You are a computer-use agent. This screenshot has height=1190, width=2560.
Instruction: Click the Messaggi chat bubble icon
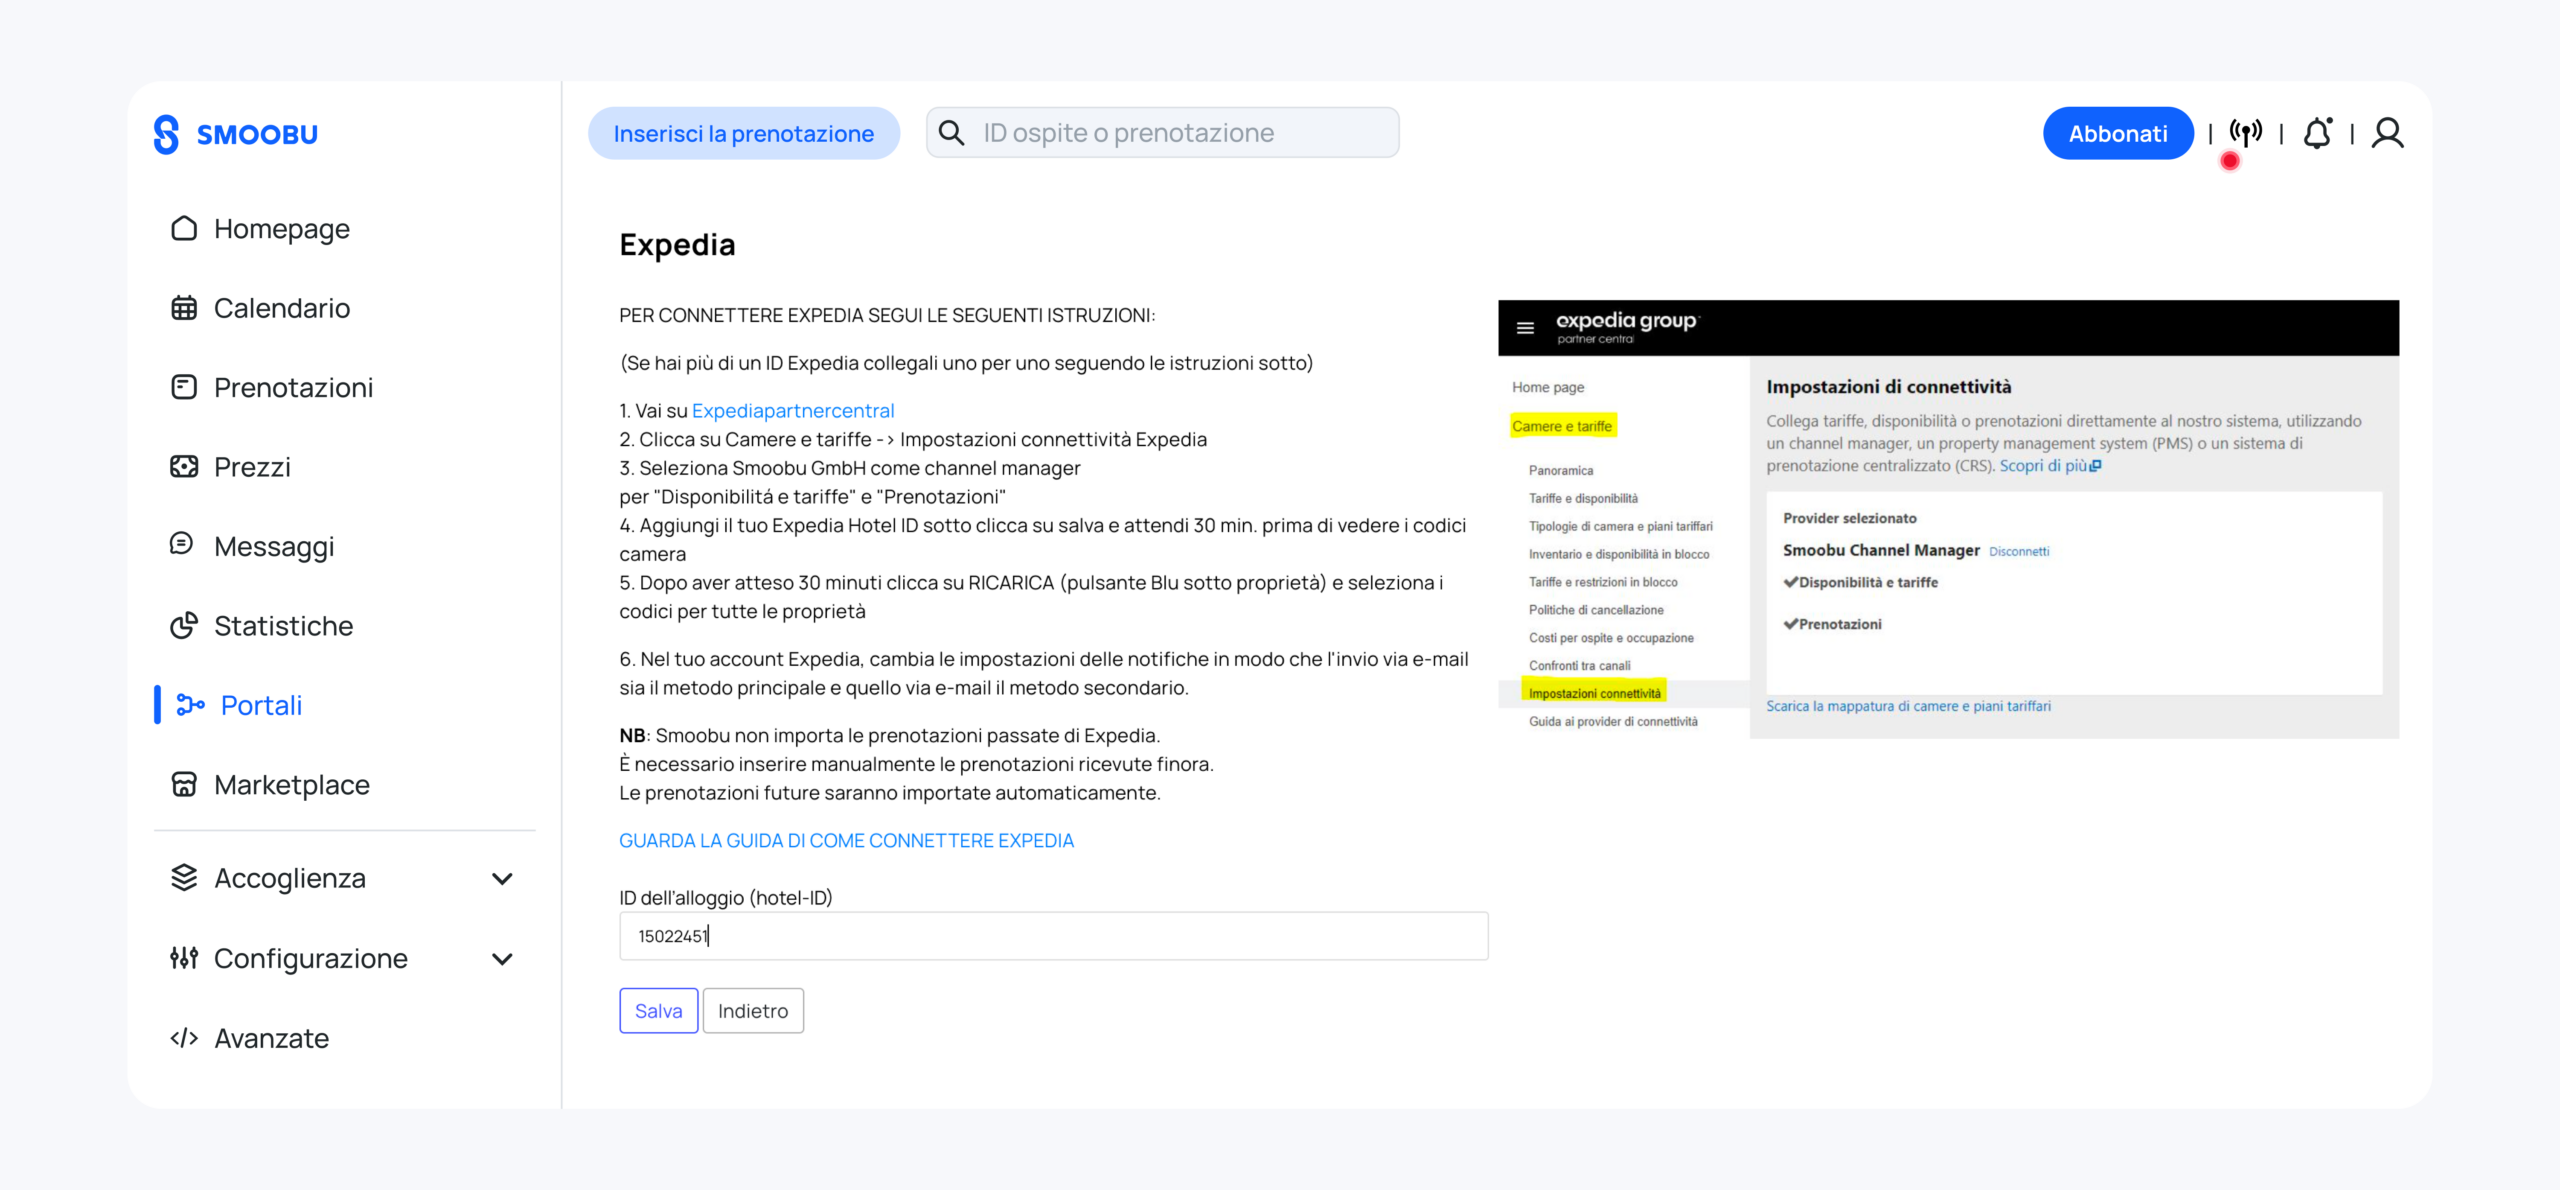[182, 544]
